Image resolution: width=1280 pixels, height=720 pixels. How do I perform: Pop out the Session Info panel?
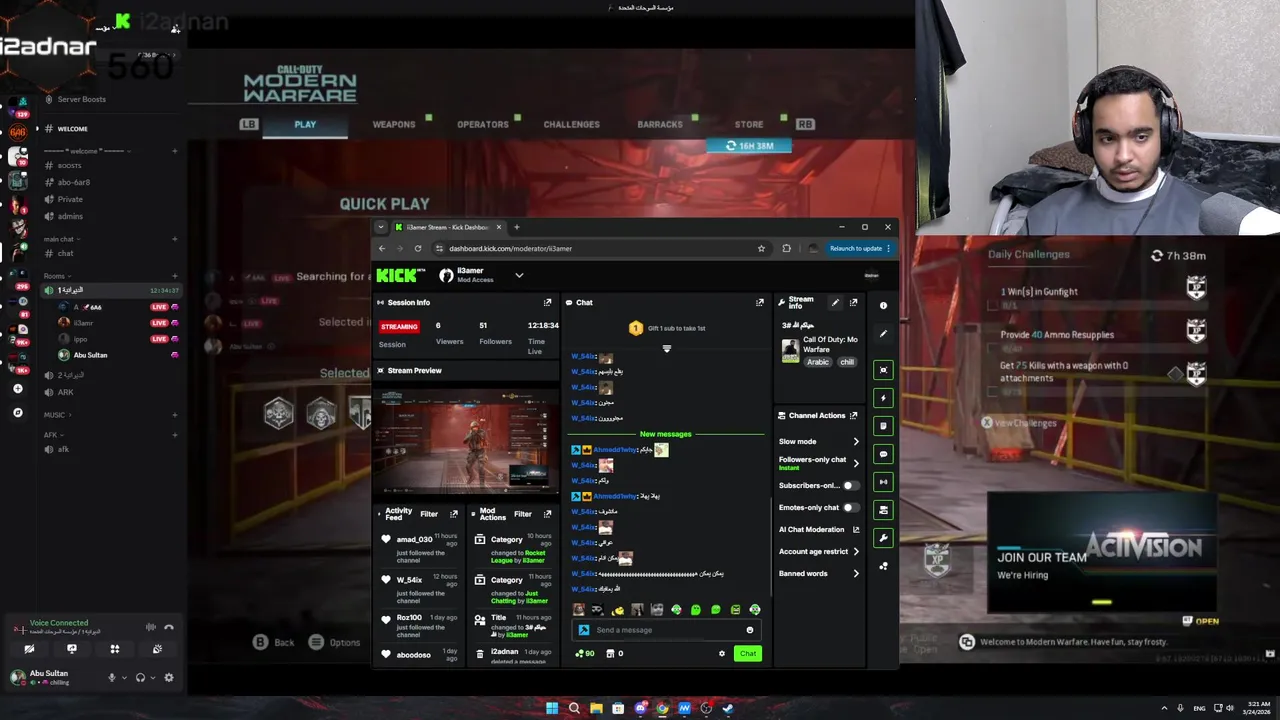pos(547,302)
